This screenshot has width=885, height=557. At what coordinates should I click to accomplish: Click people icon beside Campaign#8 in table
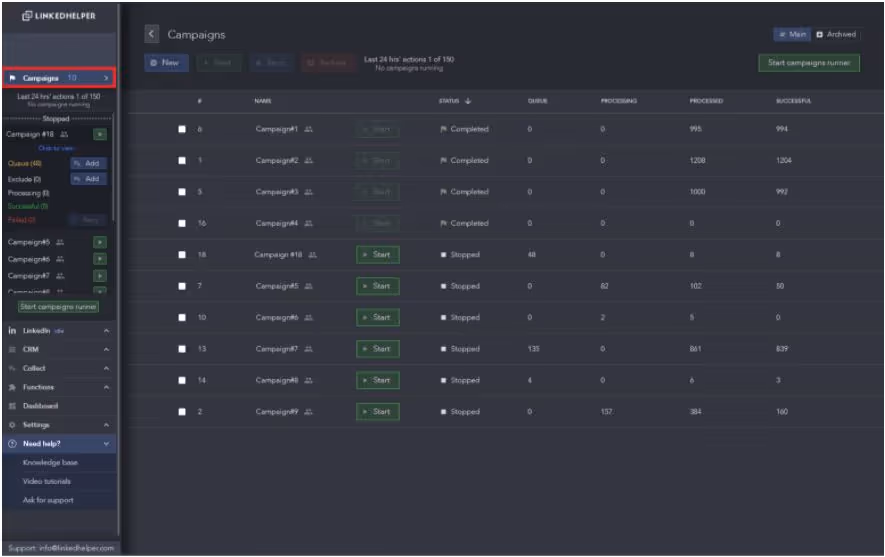[308, 380]
